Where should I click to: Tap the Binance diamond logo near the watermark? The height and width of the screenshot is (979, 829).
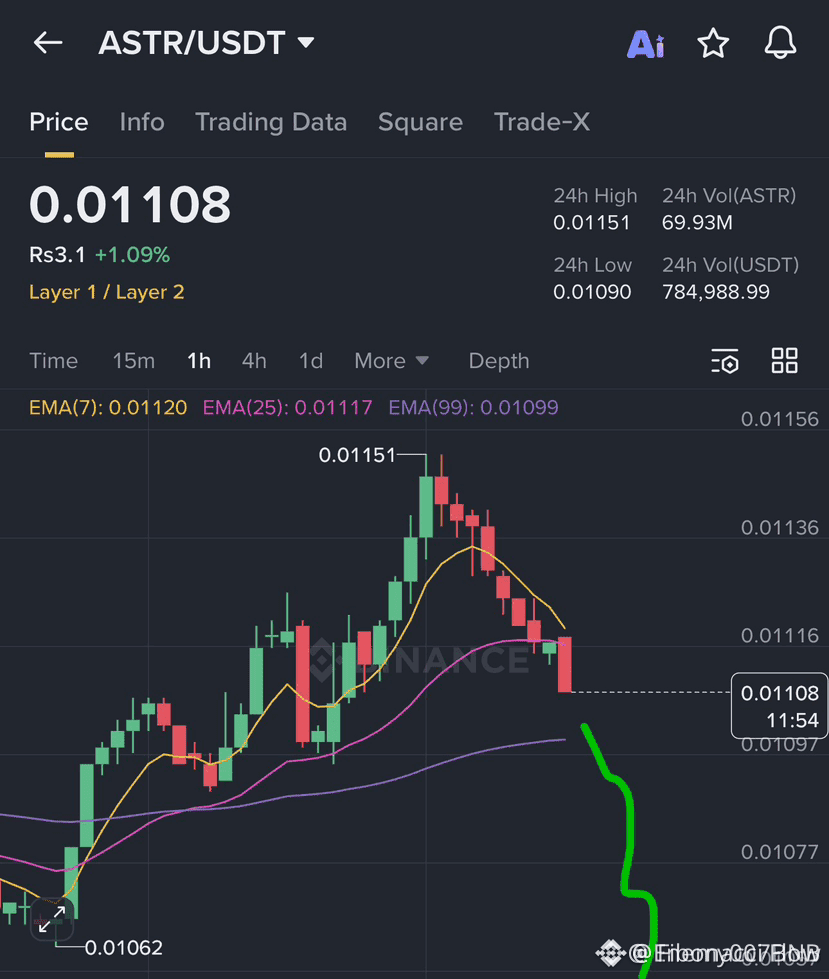point(611,951)
